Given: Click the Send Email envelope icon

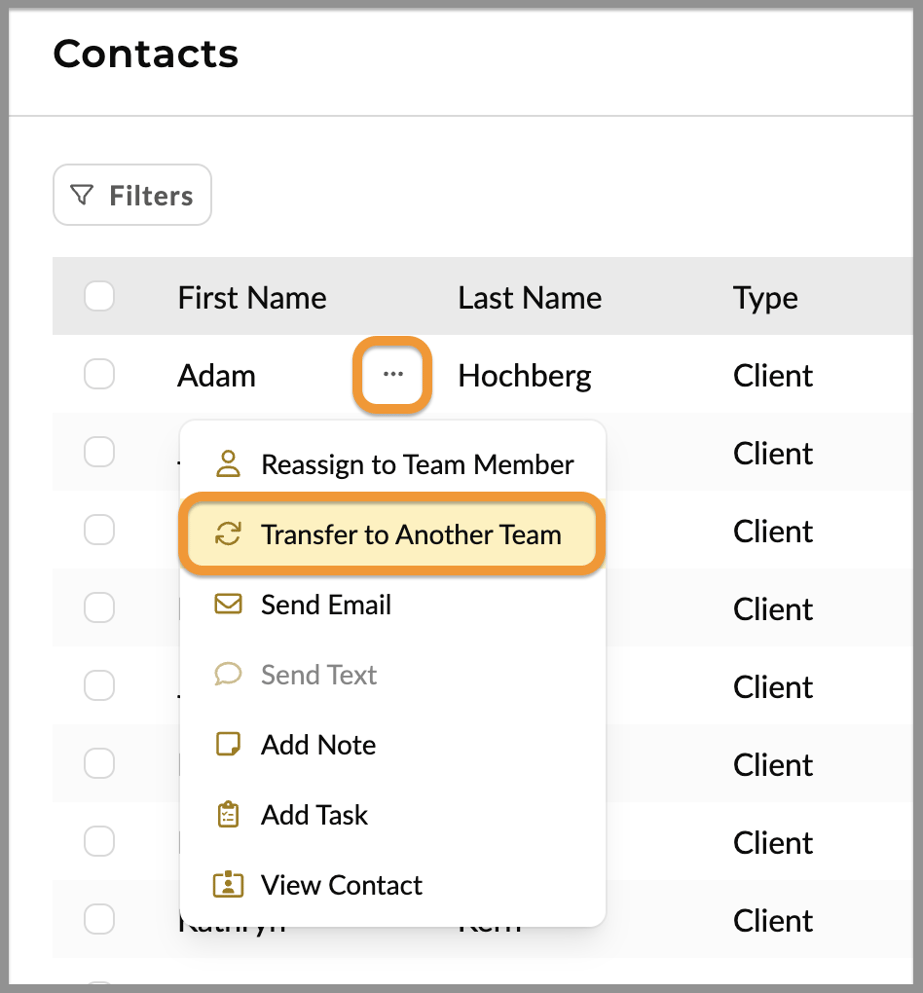Looking at the screenshot, I should 230,604.
